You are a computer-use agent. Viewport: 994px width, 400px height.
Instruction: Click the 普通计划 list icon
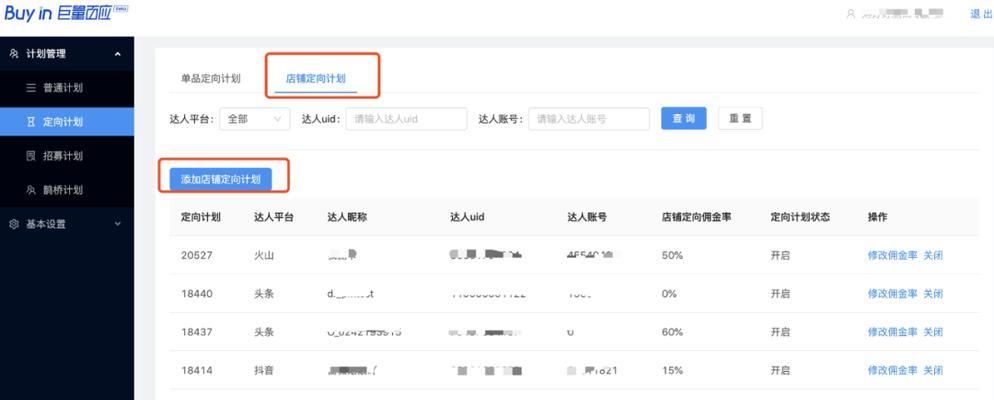pos(31,88)
